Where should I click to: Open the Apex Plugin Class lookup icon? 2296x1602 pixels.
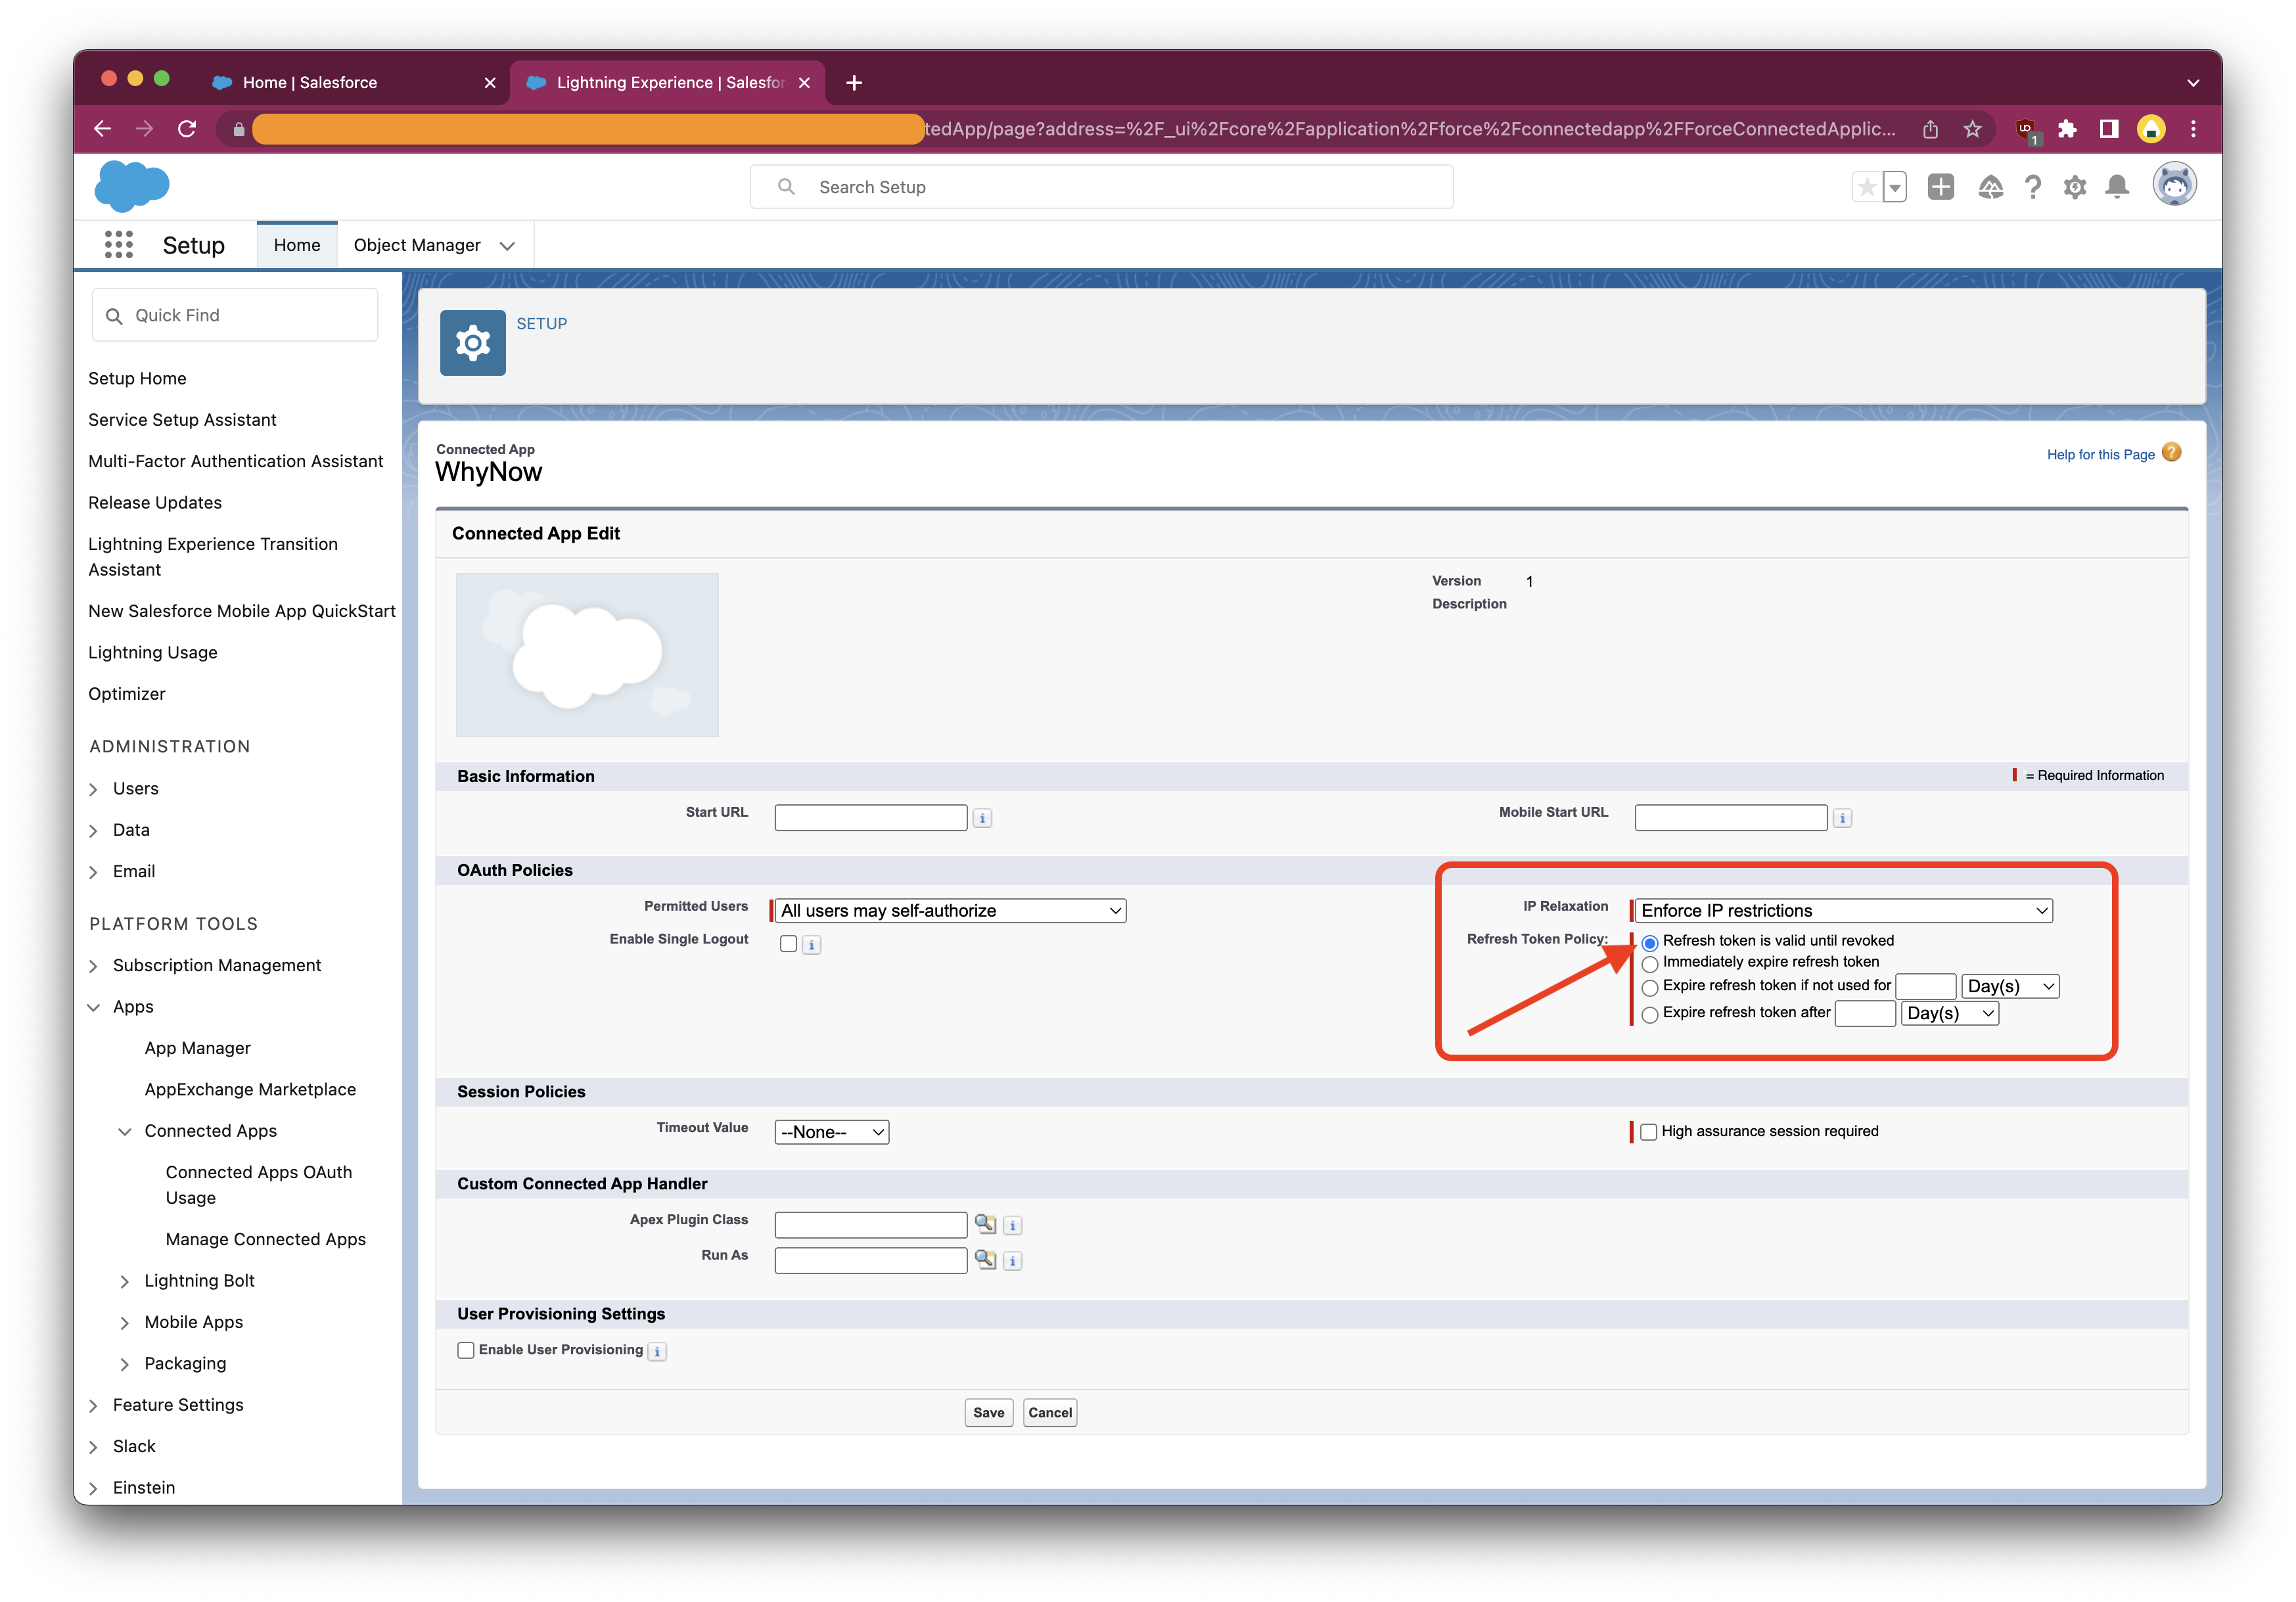pos(986,1224)
